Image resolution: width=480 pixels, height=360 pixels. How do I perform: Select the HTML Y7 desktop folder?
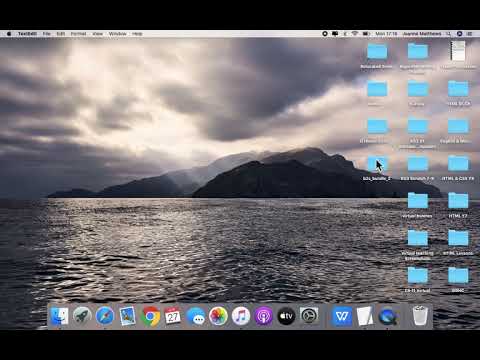pyautogui.click(x=458, y=205)
